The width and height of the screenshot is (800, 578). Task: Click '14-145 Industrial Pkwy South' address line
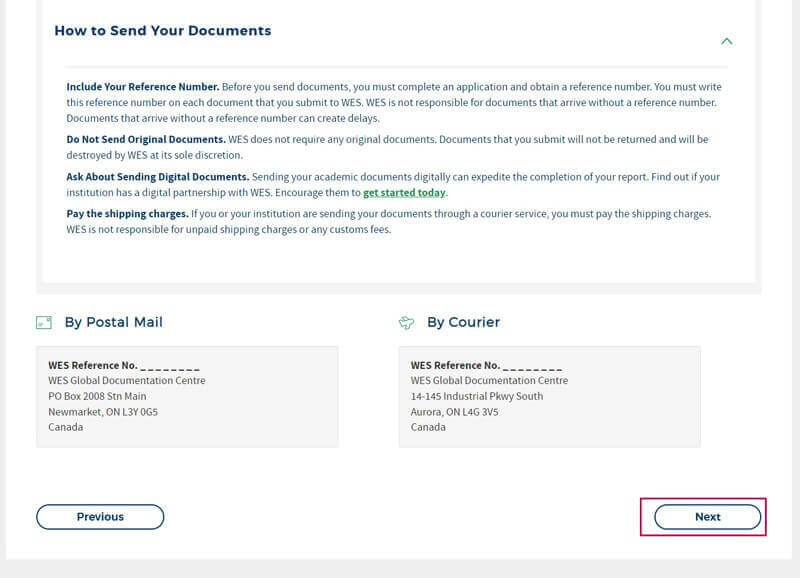pyautogui.click(x=477, y=396)
